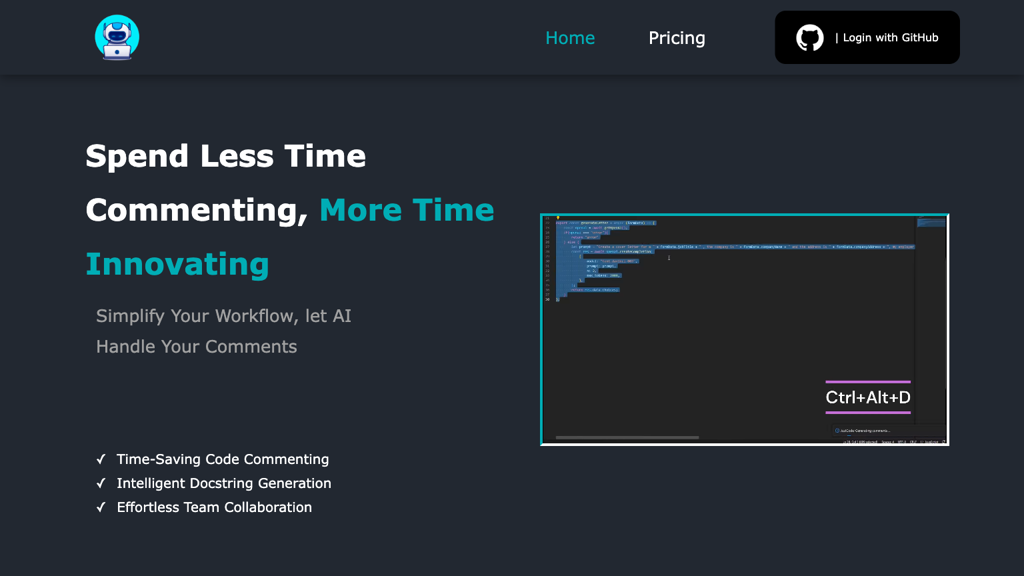Click the GitHub octocat icon
Image resolution: width=1024 pixels, height=576 pixels.
[810, 38]
